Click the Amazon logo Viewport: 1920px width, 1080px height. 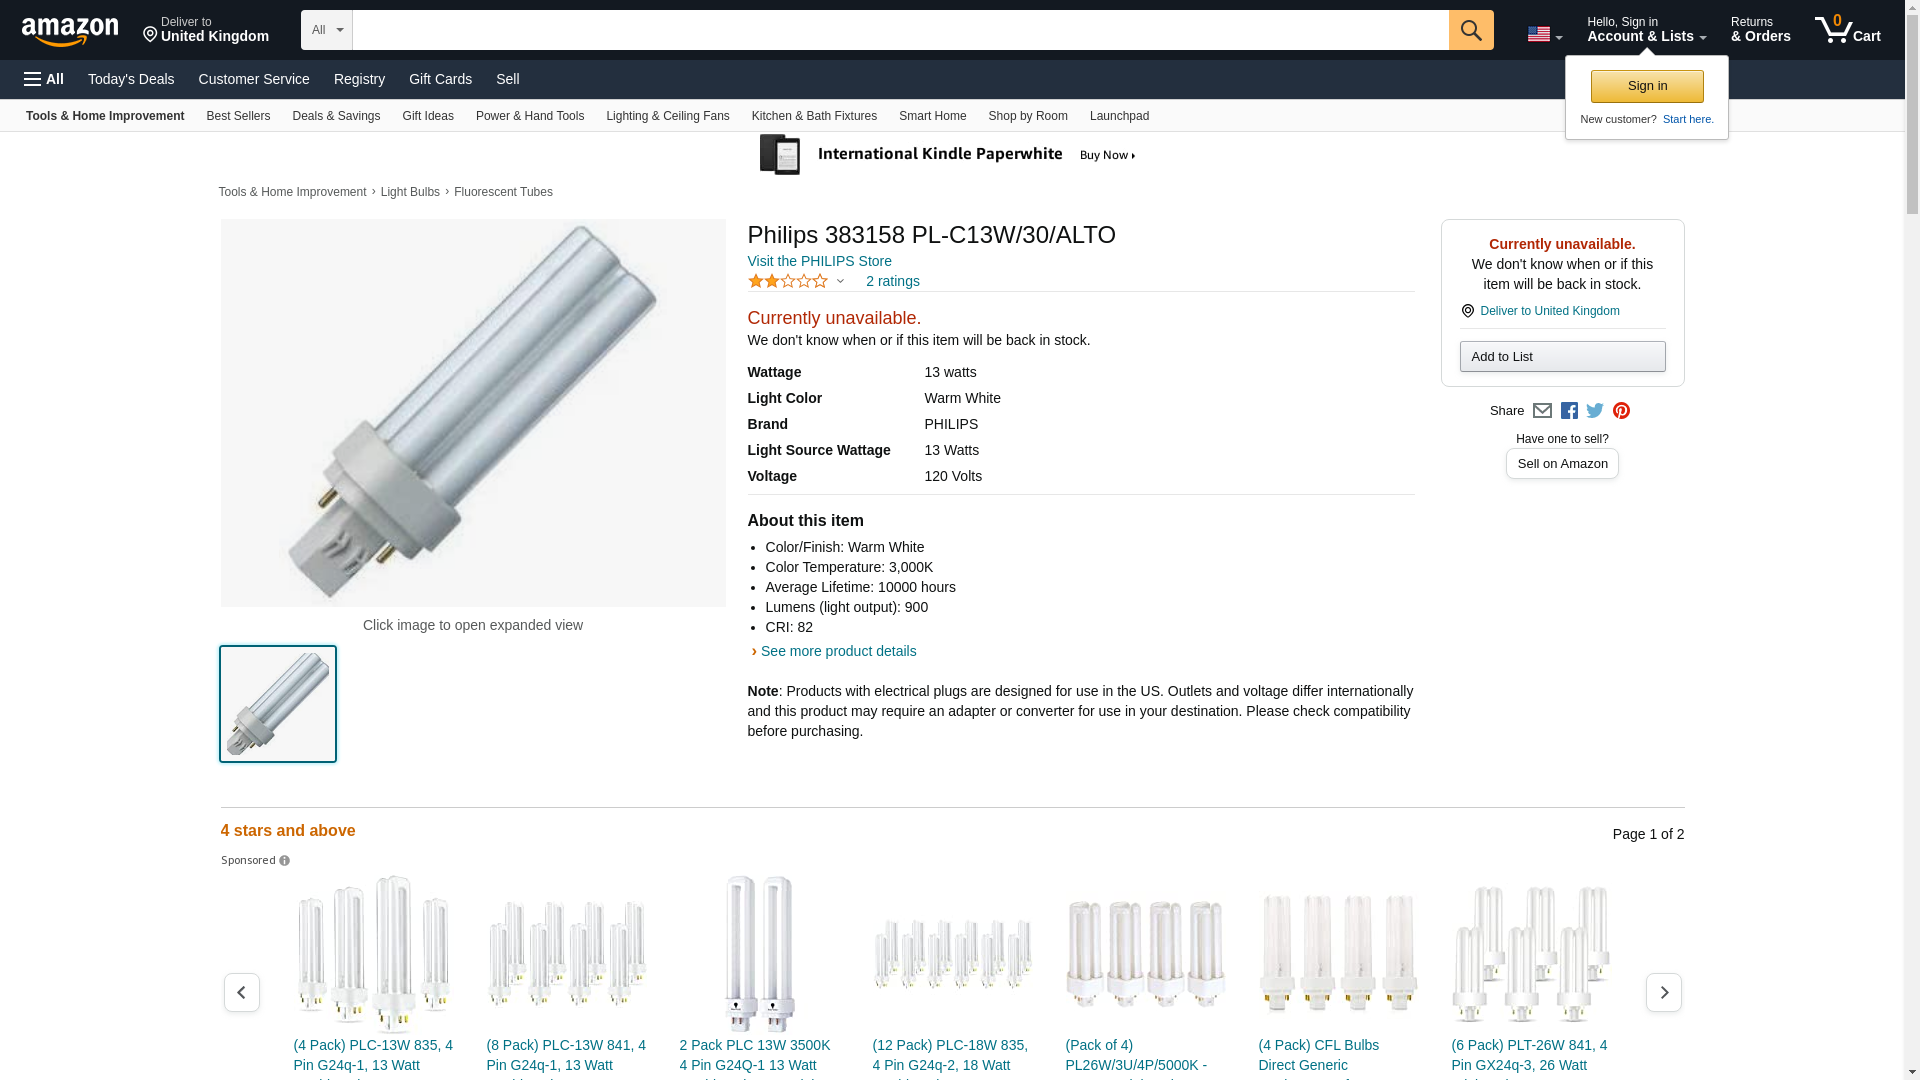(70, 31)
